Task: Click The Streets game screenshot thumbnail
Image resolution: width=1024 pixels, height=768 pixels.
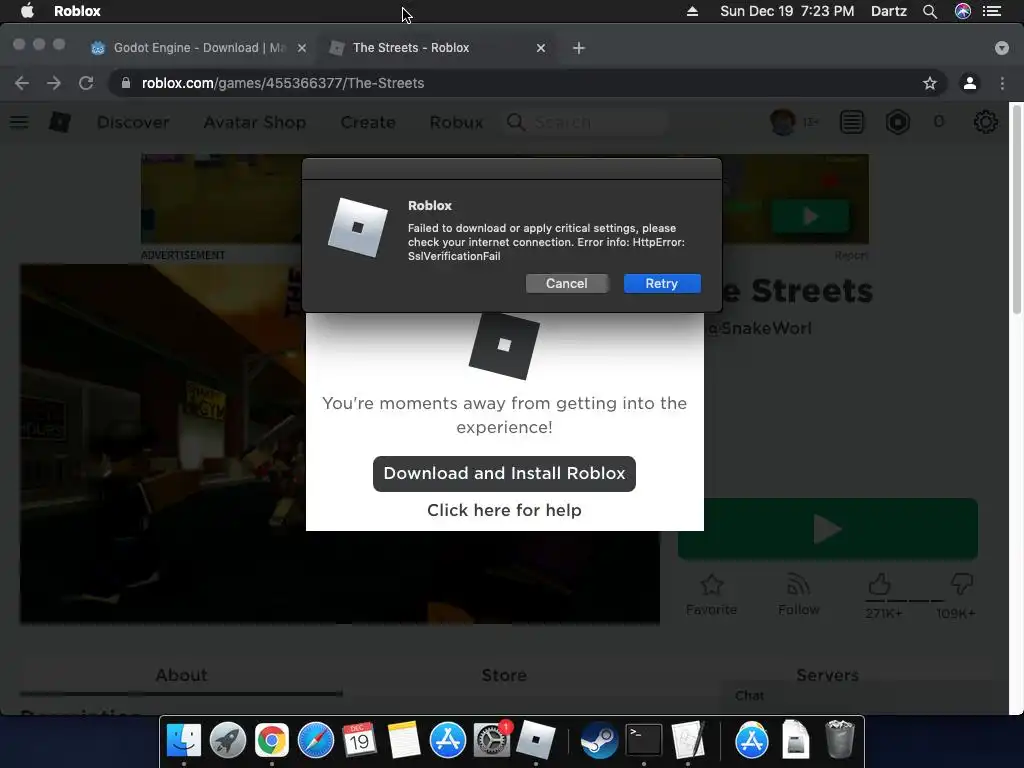Action: coord(340,443)
